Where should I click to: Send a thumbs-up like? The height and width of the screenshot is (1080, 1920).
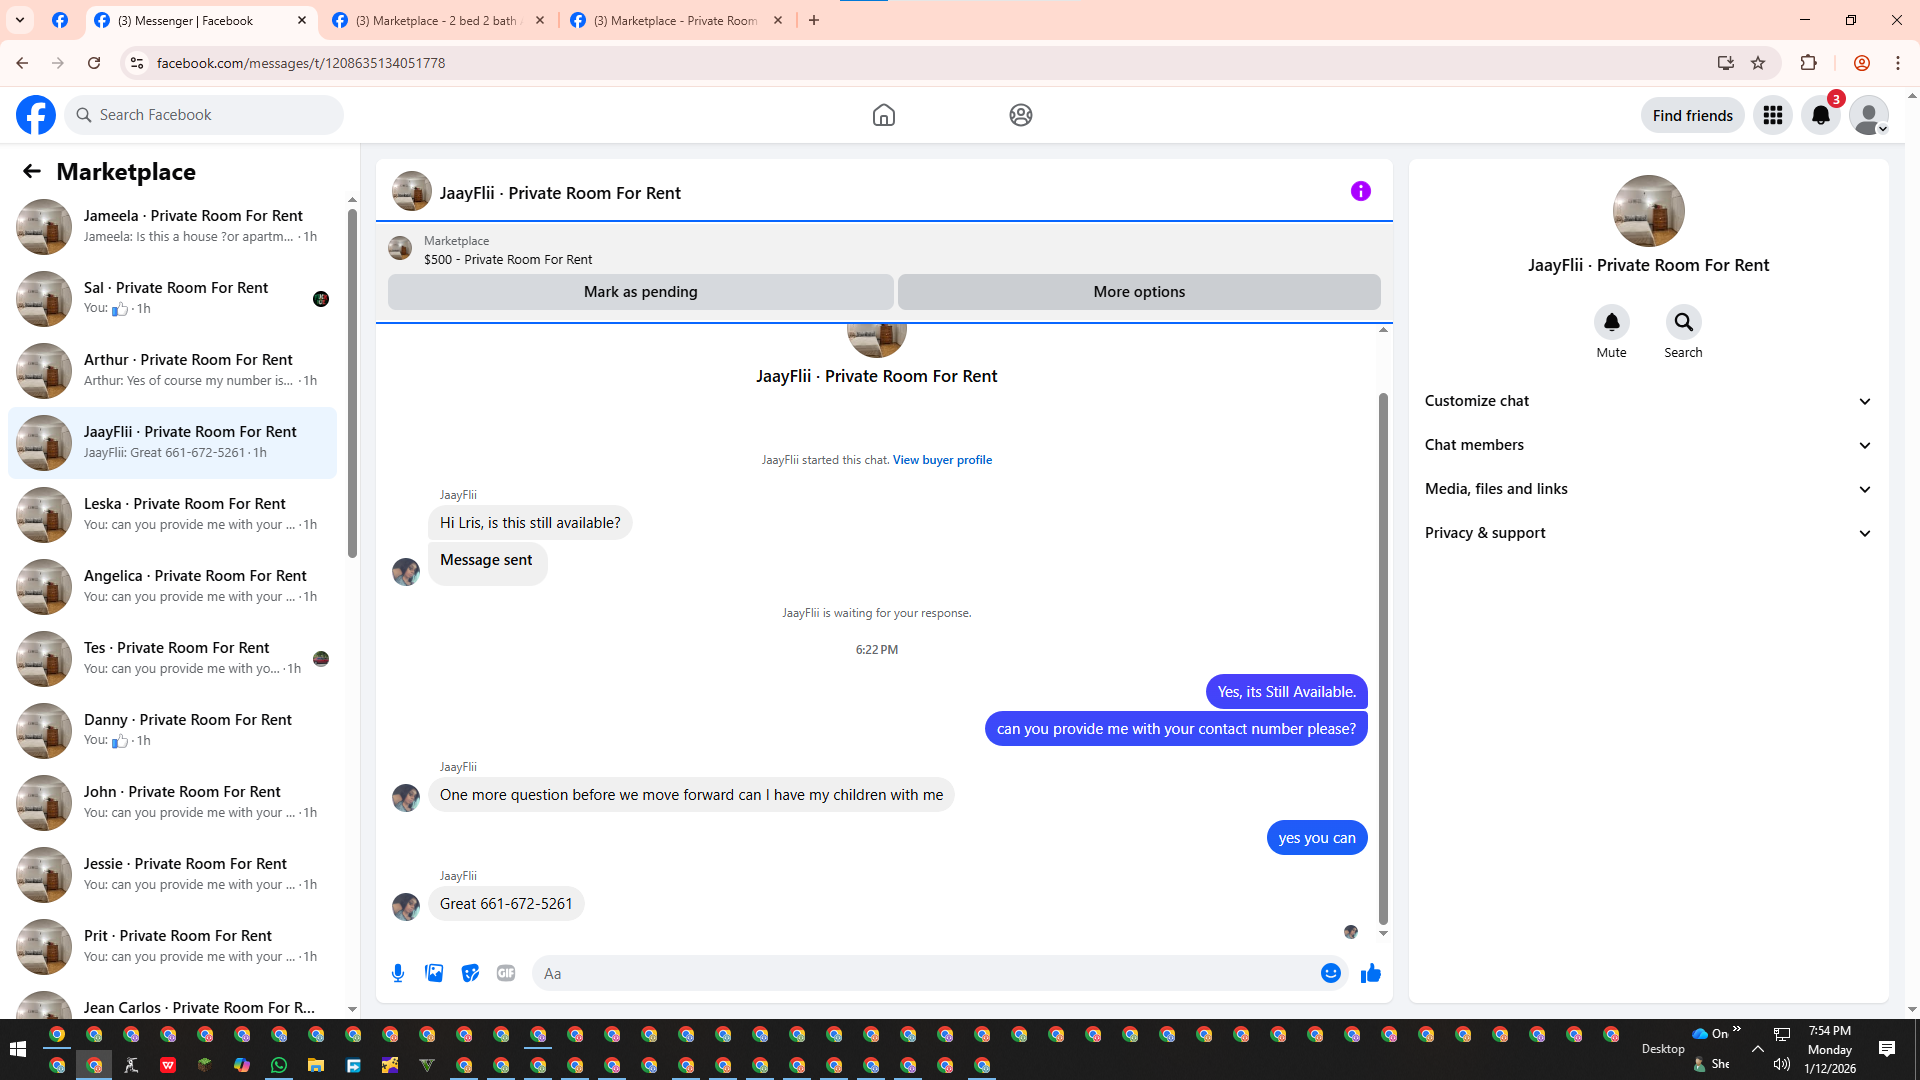(1370, 973)
